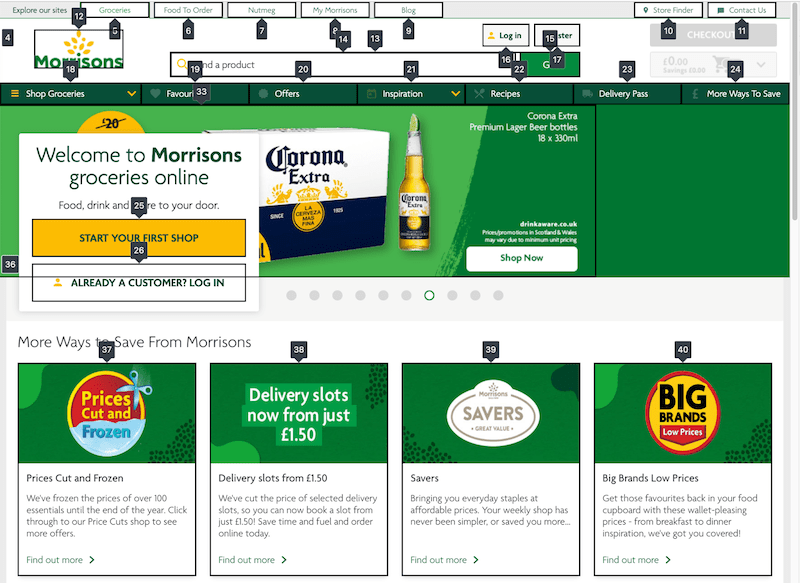
Task: Open the My Morrisons tab
Action: 335,10
